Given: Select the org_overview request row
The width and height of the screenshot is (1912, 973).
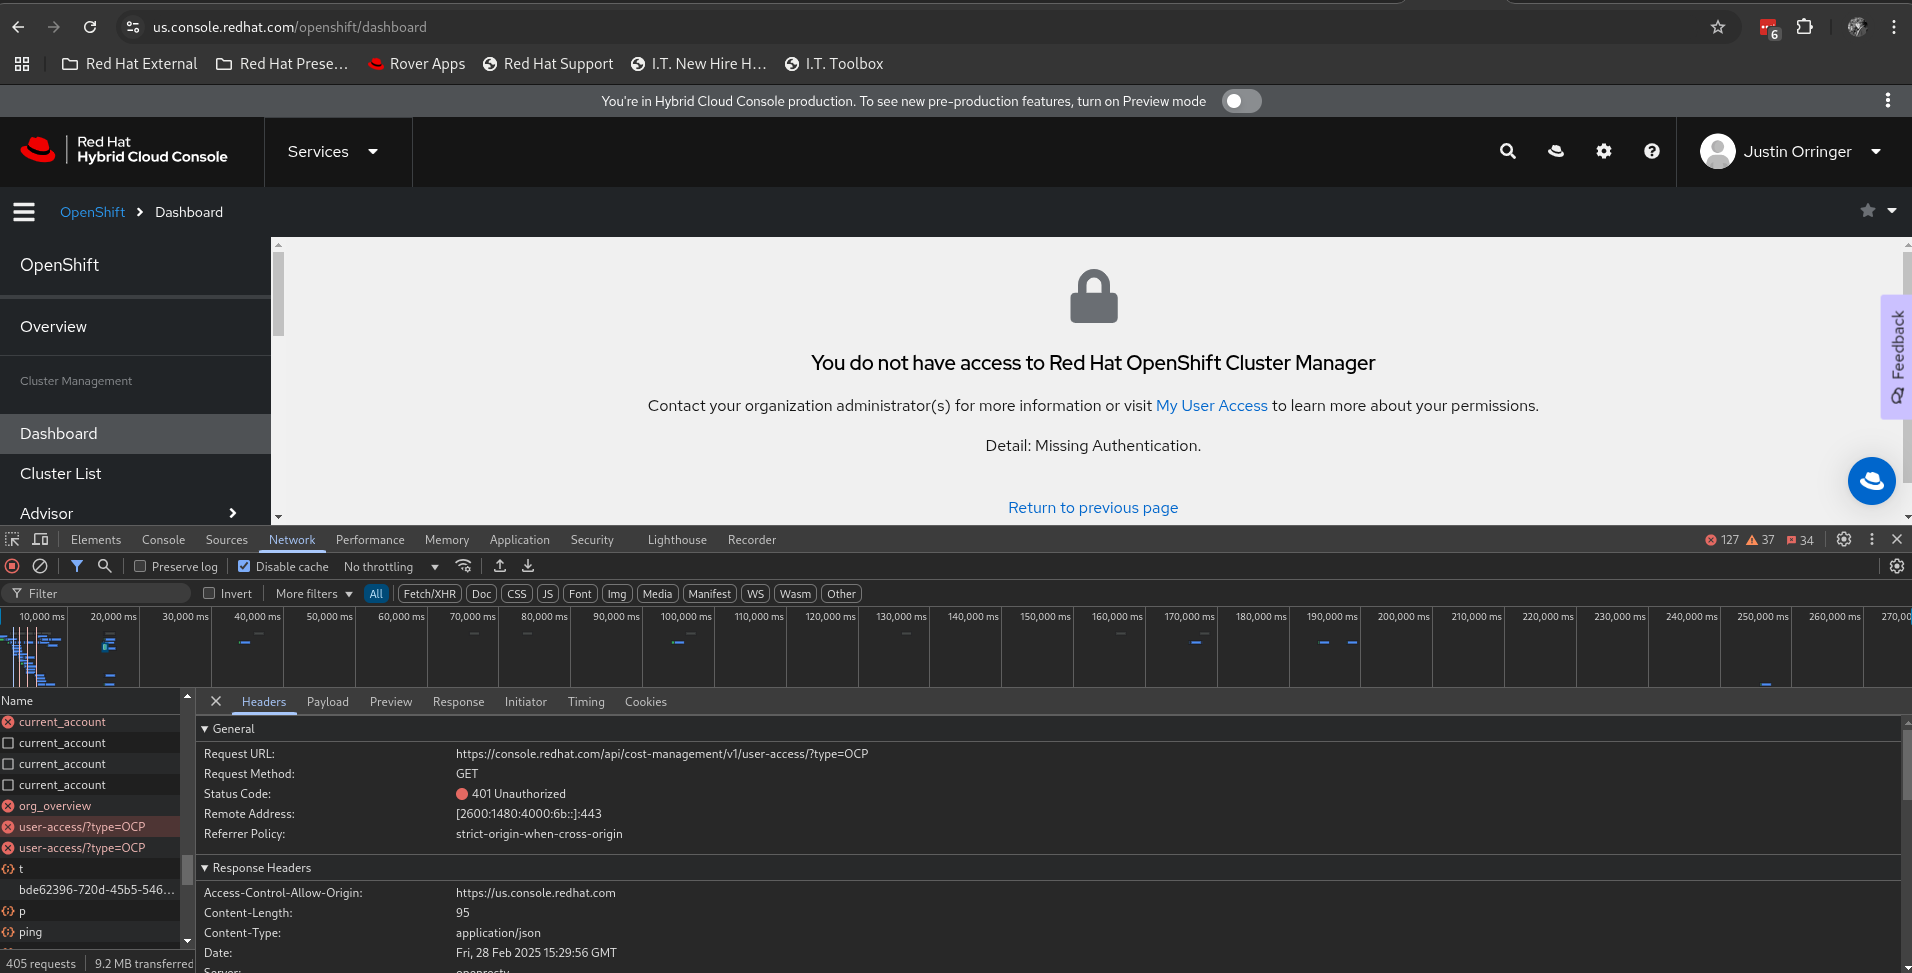Looking at the screenshot, I should click(90, 806).
